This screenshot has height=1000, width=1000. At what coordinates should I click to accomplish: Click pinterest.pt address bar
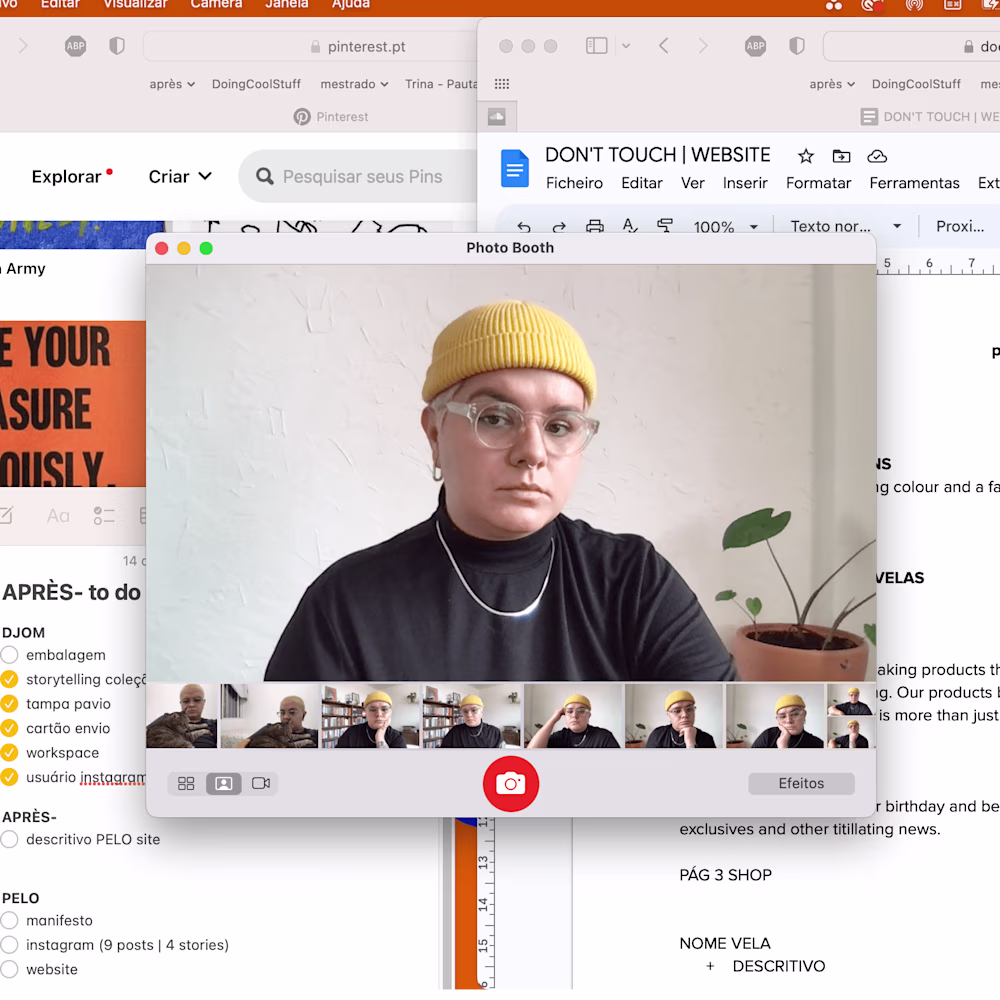(310, 47)
